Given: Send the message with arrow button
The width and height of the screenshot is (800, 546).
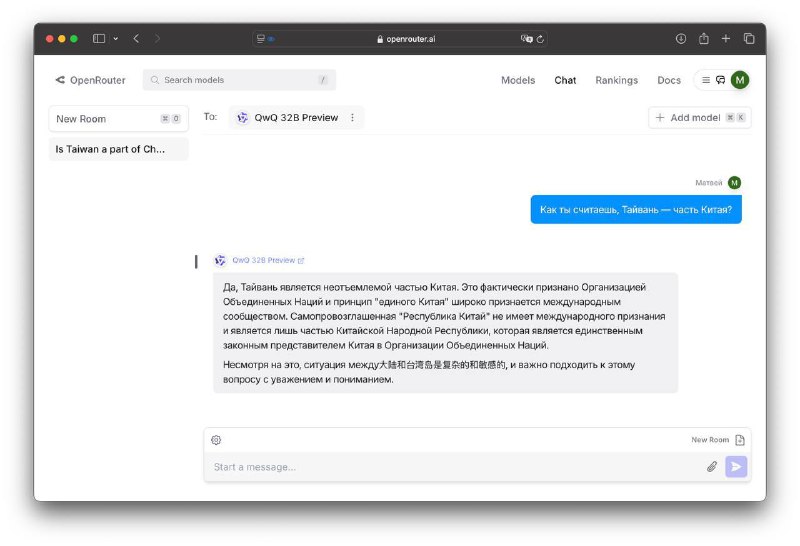Looking at the screenshot, I should coord(736,466).
